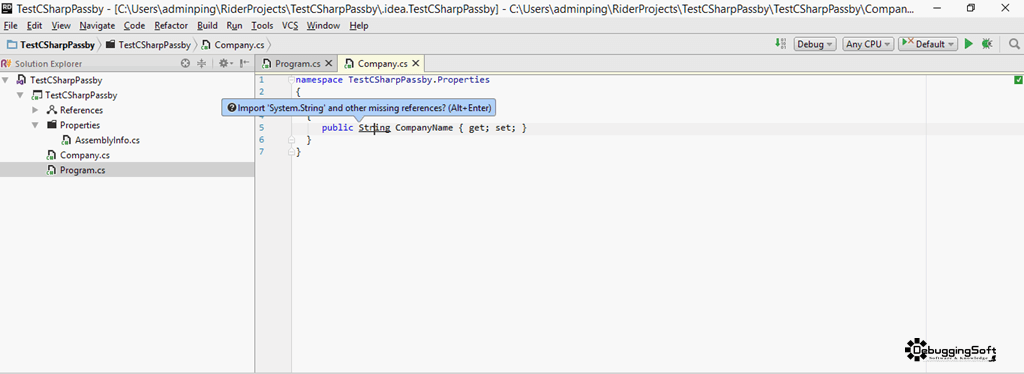Close the Program.cs editor tab
Image resolution: width=1024 pixels, height=374 pixels.
tap(328, 63)
